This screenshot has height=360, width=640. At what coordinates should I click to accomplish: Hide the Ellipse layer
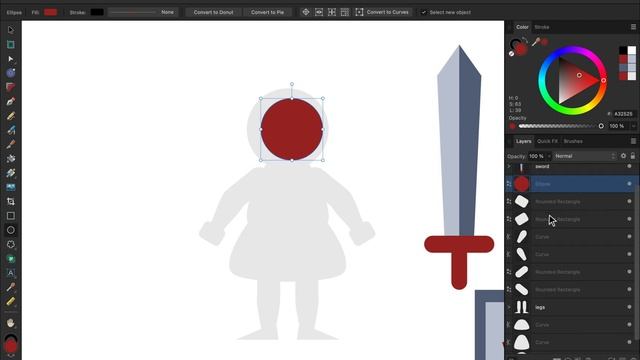coord(629,184)
